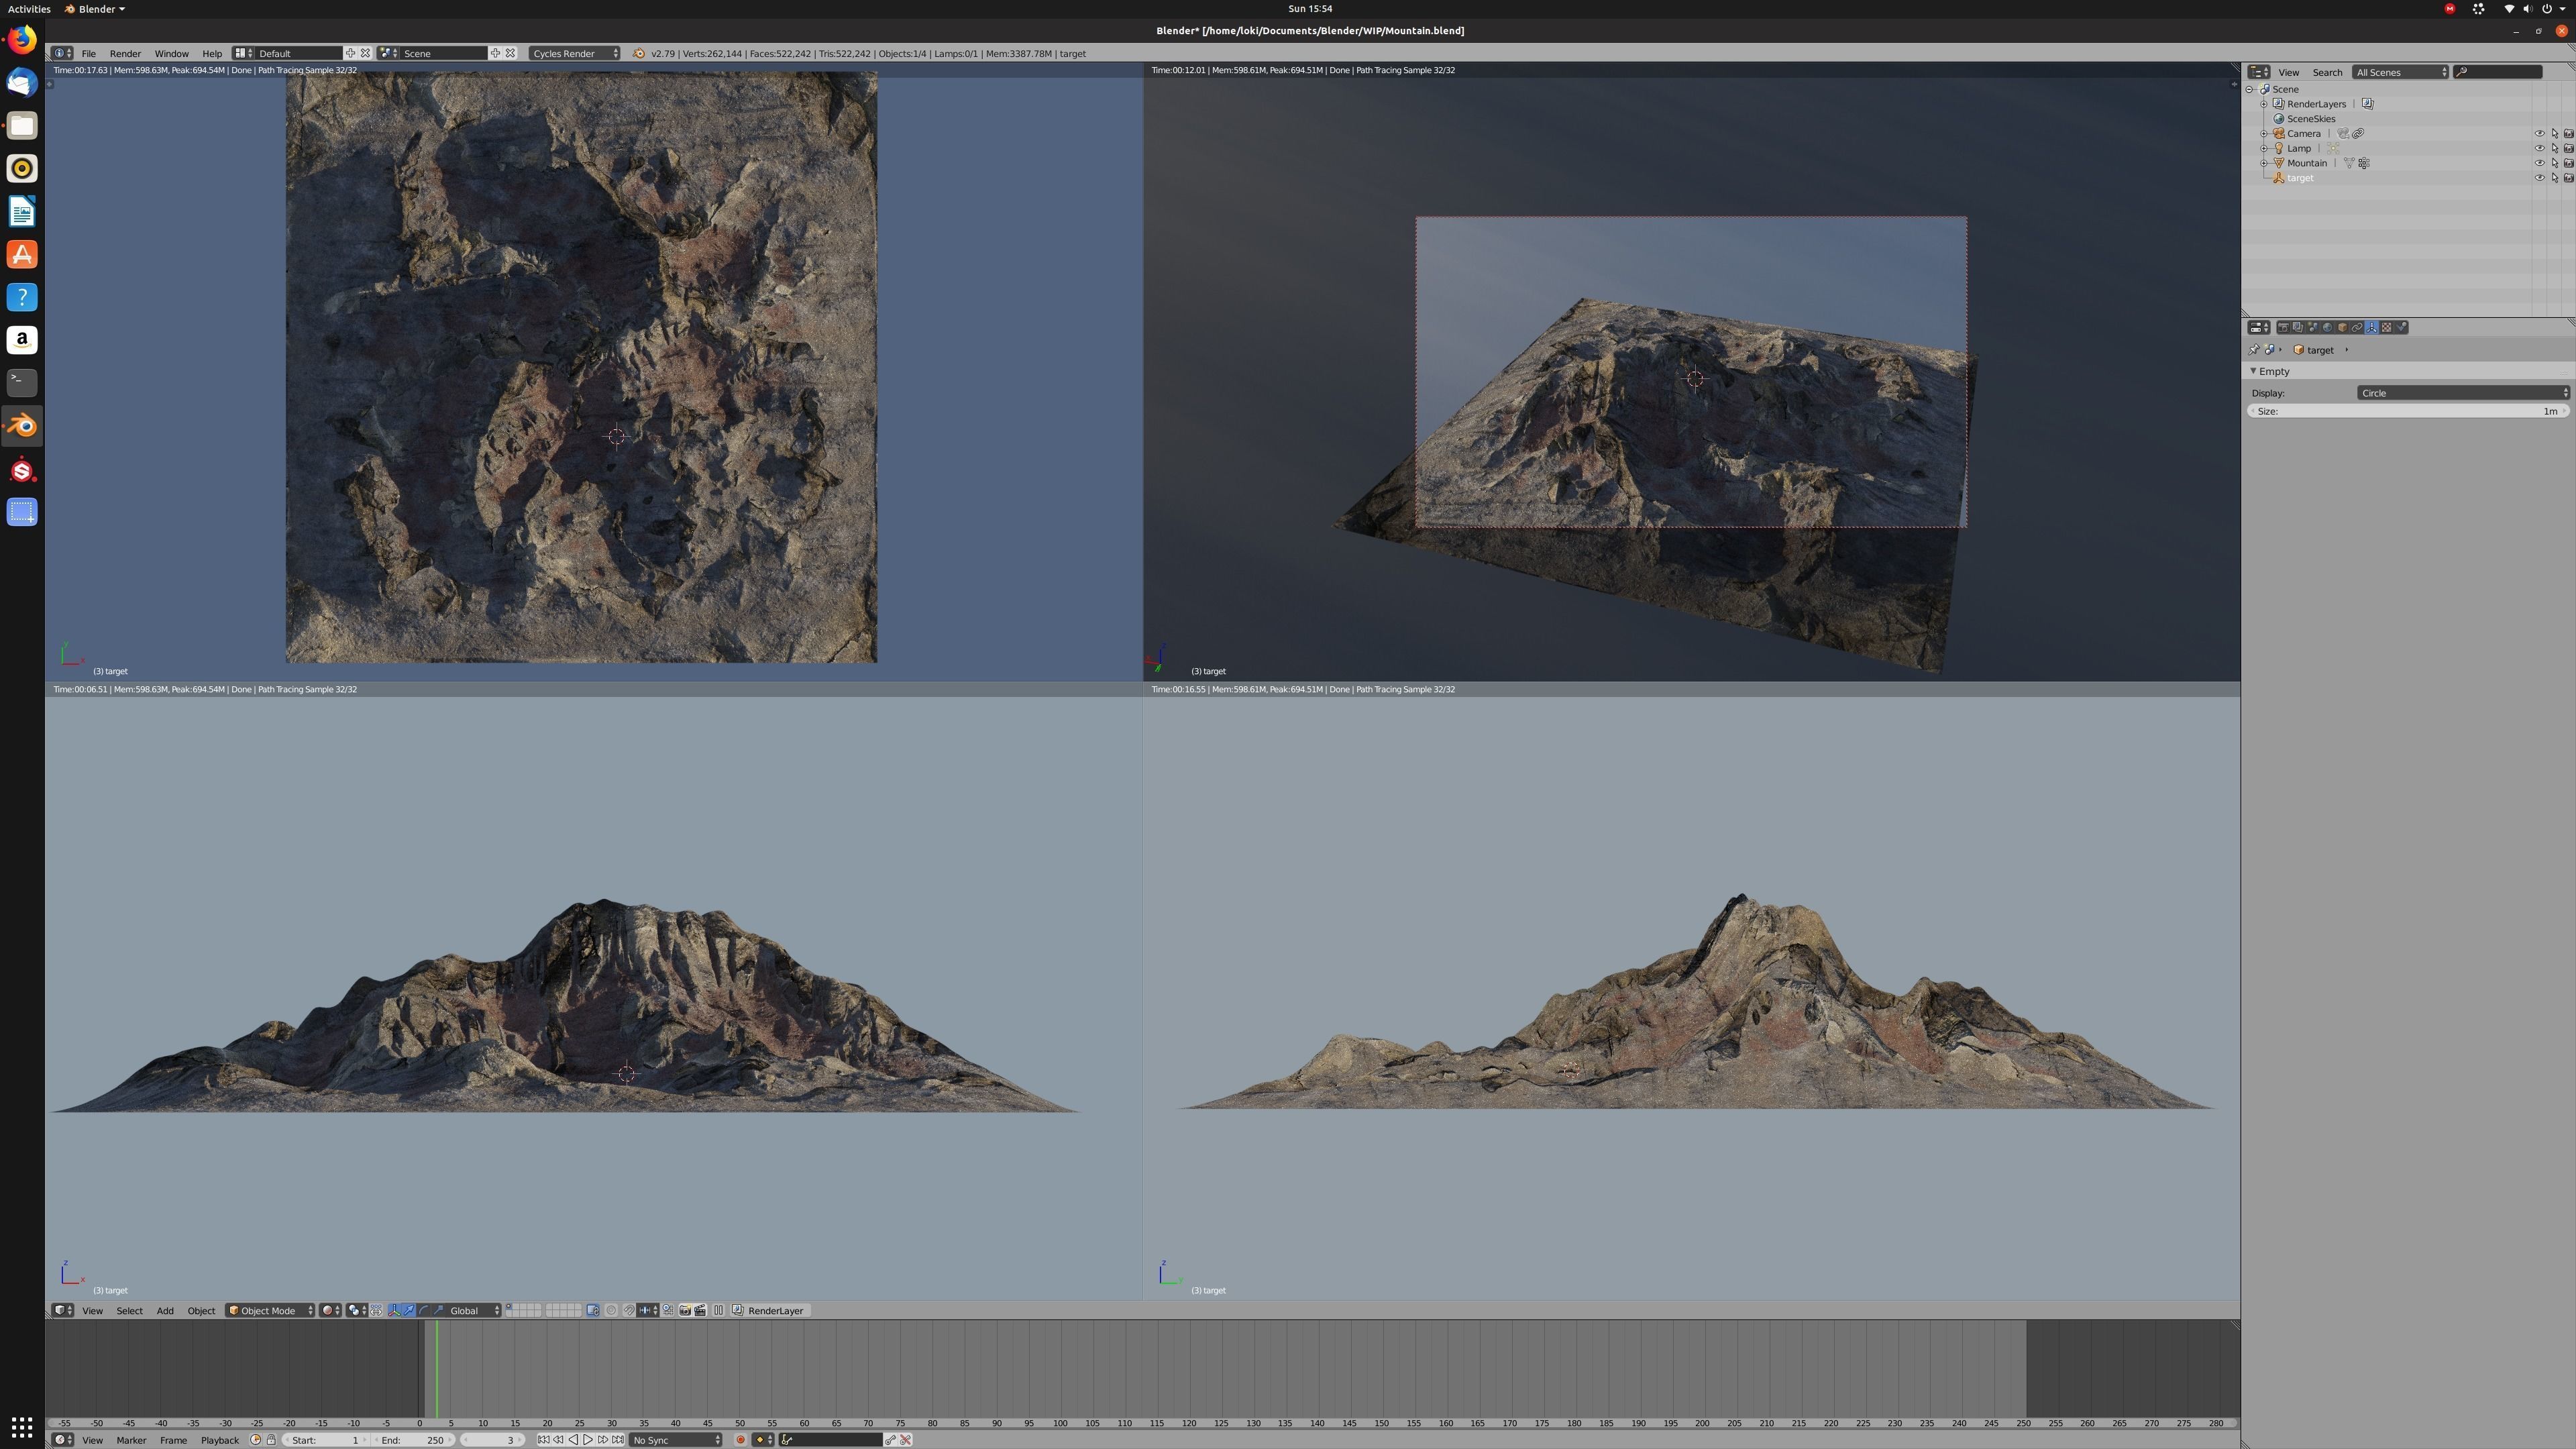The image size is (2576, 1449).
Task: Click the insert keyframes key icon
Action: [890, 1440]
